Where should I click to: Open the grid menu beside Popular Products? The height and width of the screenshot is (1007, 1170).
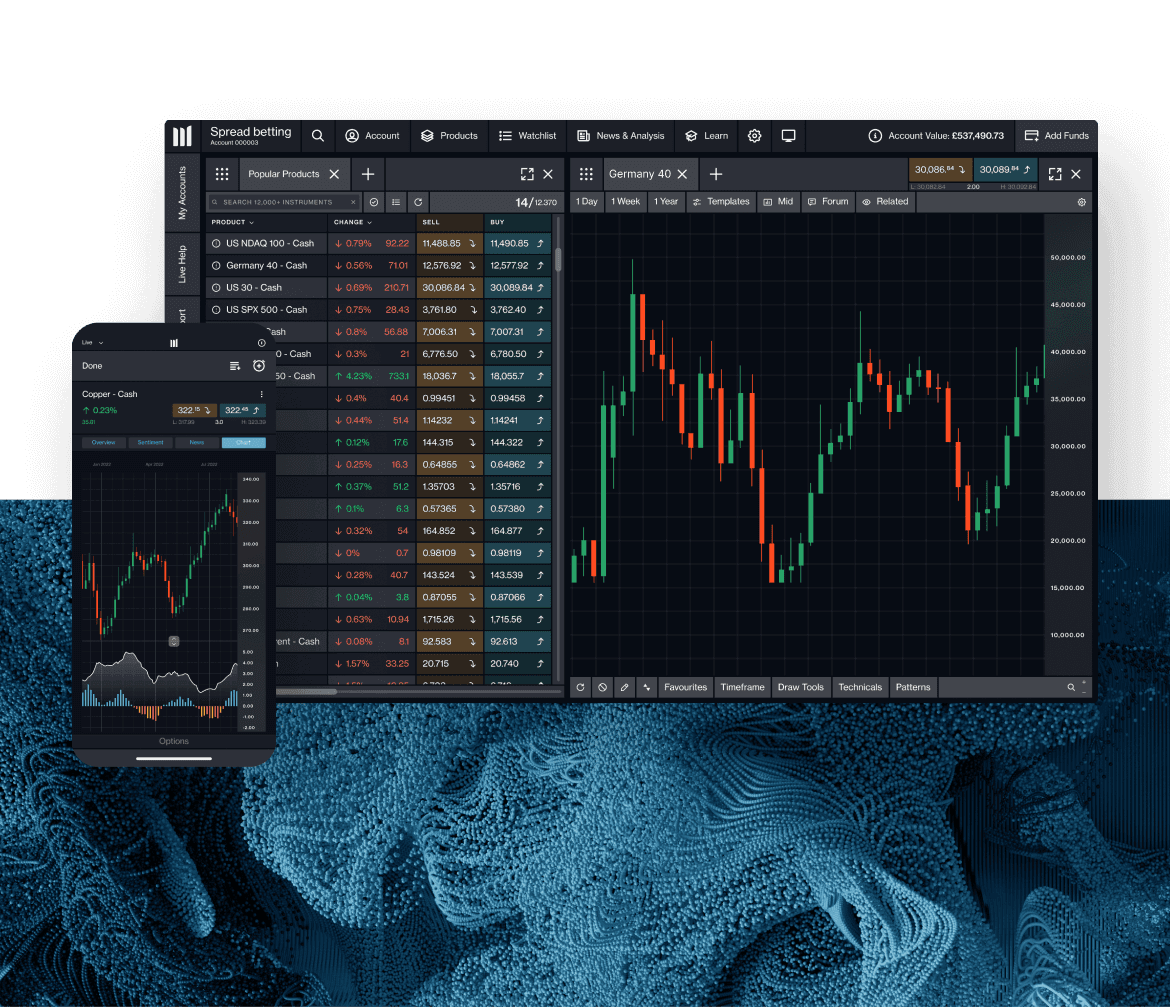pyautogui.click(x=222, y=174)
